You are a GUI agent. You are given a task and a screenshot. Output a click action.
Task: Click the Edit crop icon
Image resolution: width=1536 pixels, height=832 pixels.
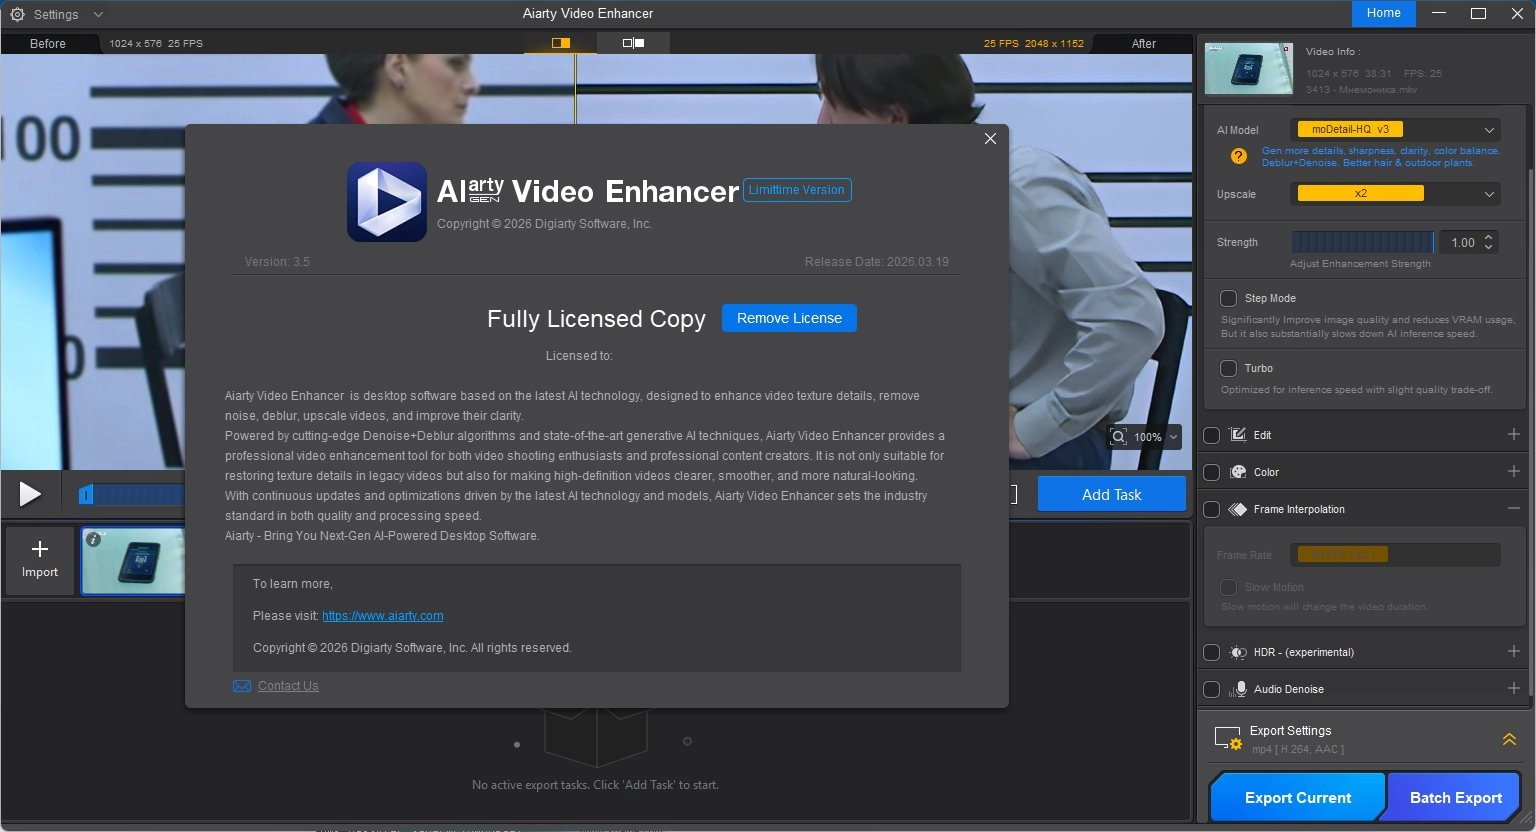point(1237,435)
